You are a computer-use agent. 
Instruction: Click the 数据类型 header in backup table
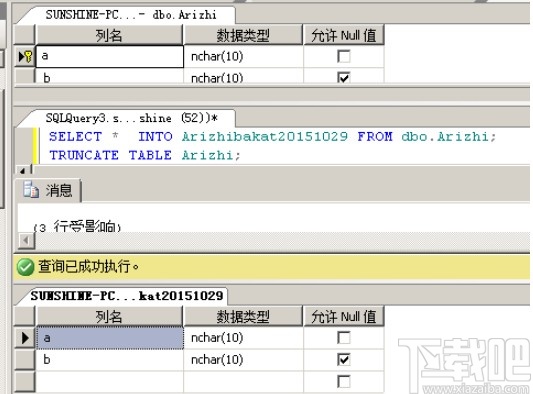pos(243,316)
